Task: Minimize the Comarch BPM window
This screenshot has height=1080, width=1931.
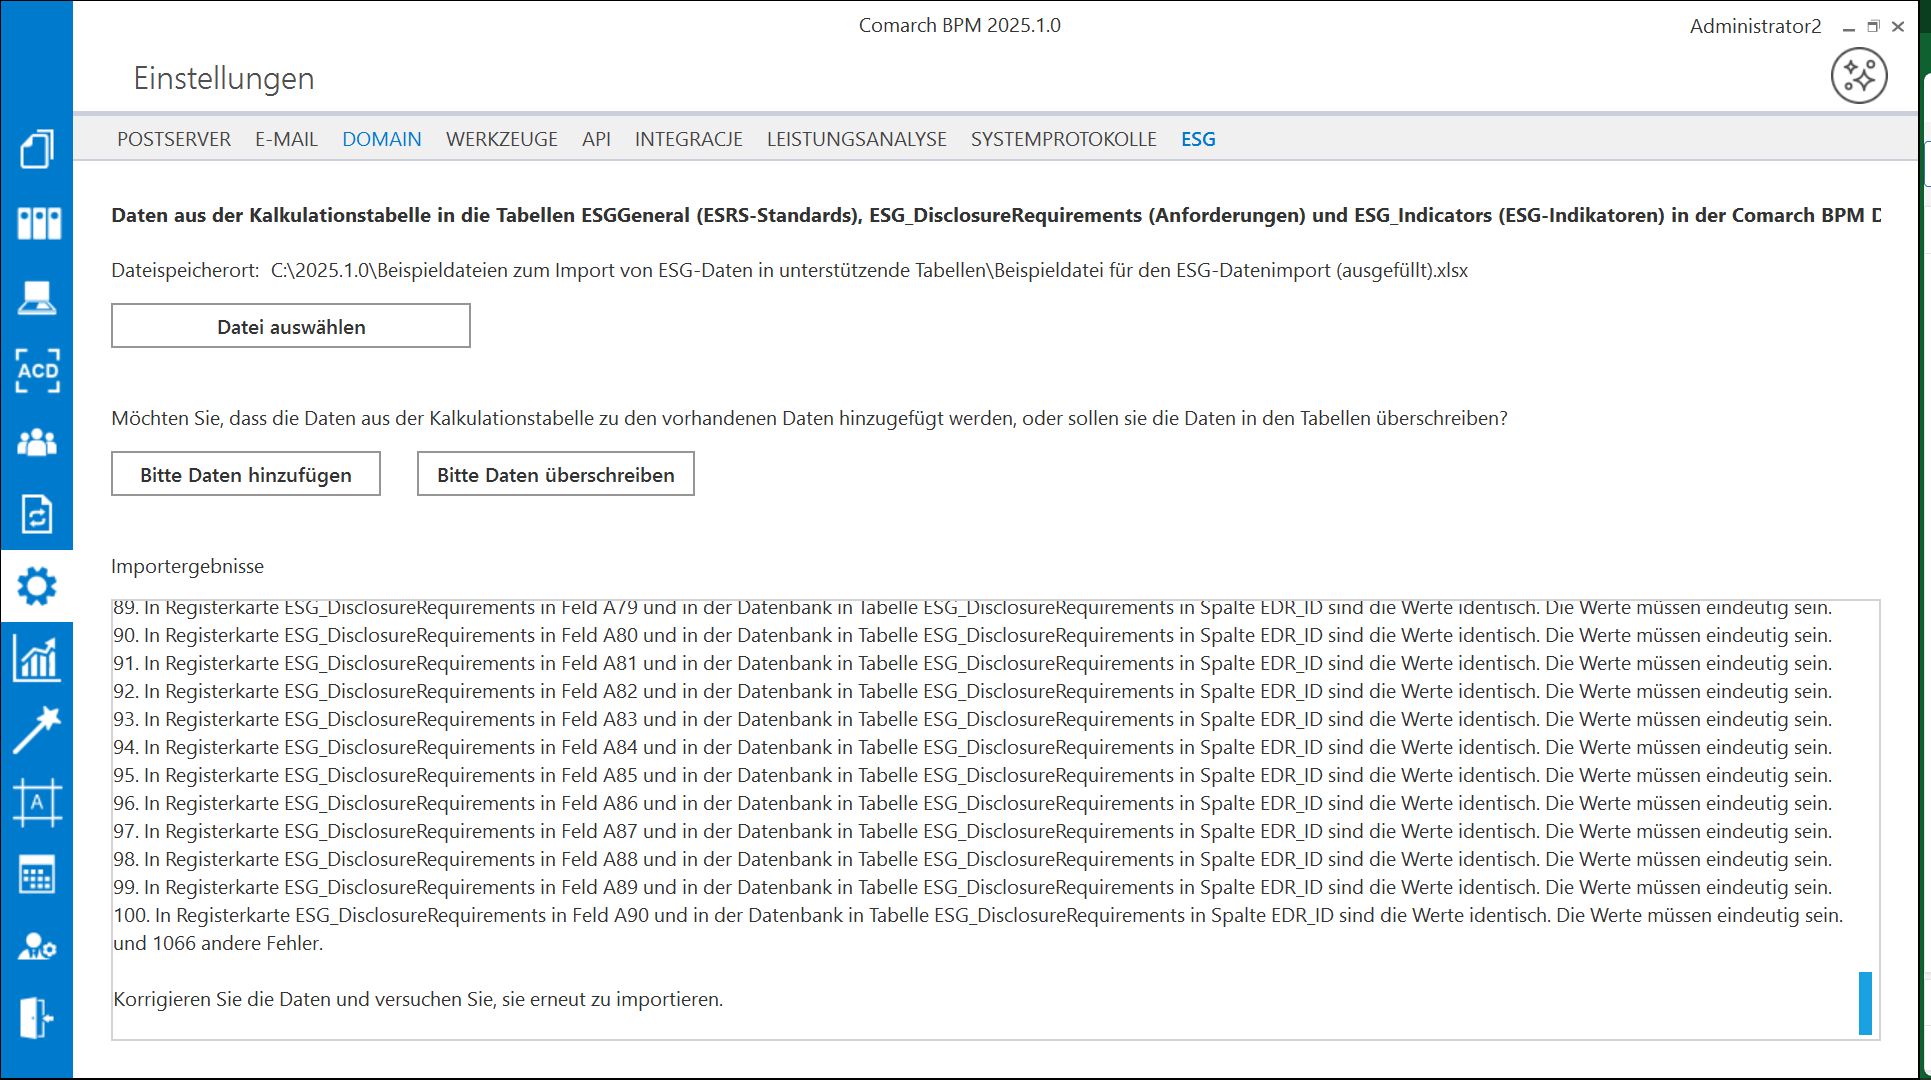Action: 1849,27
